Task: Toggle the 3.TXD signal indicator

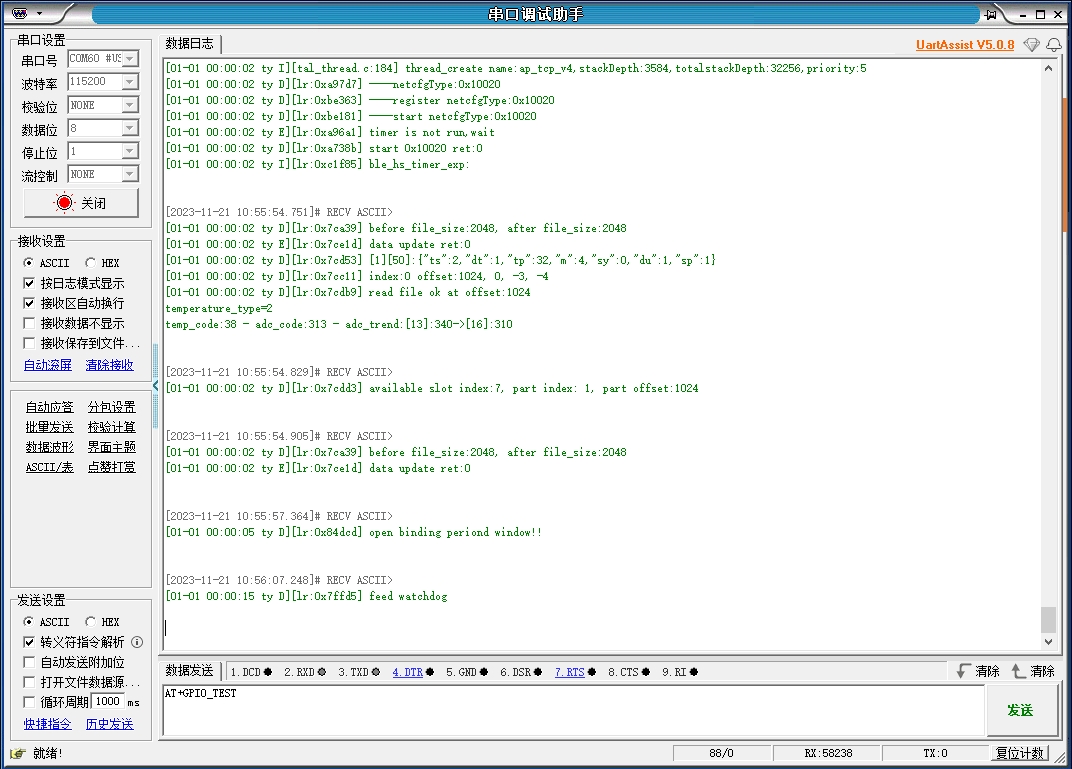Action: coord(375,672)
